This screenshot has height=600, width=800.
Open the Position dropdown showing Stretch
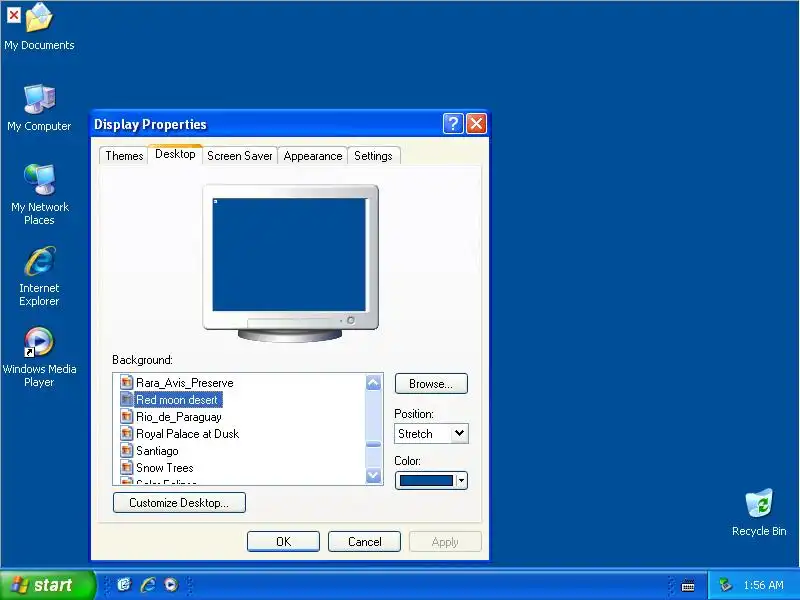431,434
